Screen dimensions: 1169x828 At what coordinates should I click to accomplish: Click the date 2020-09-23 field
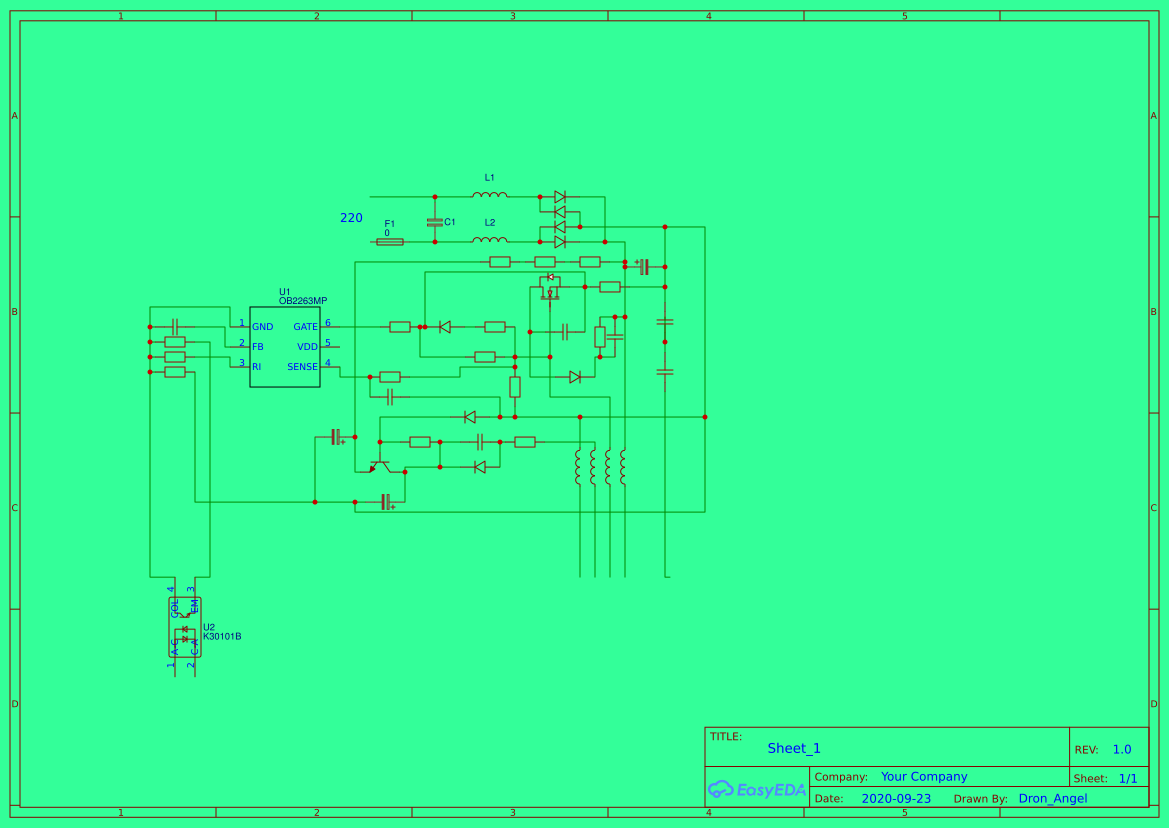[897, 798]
